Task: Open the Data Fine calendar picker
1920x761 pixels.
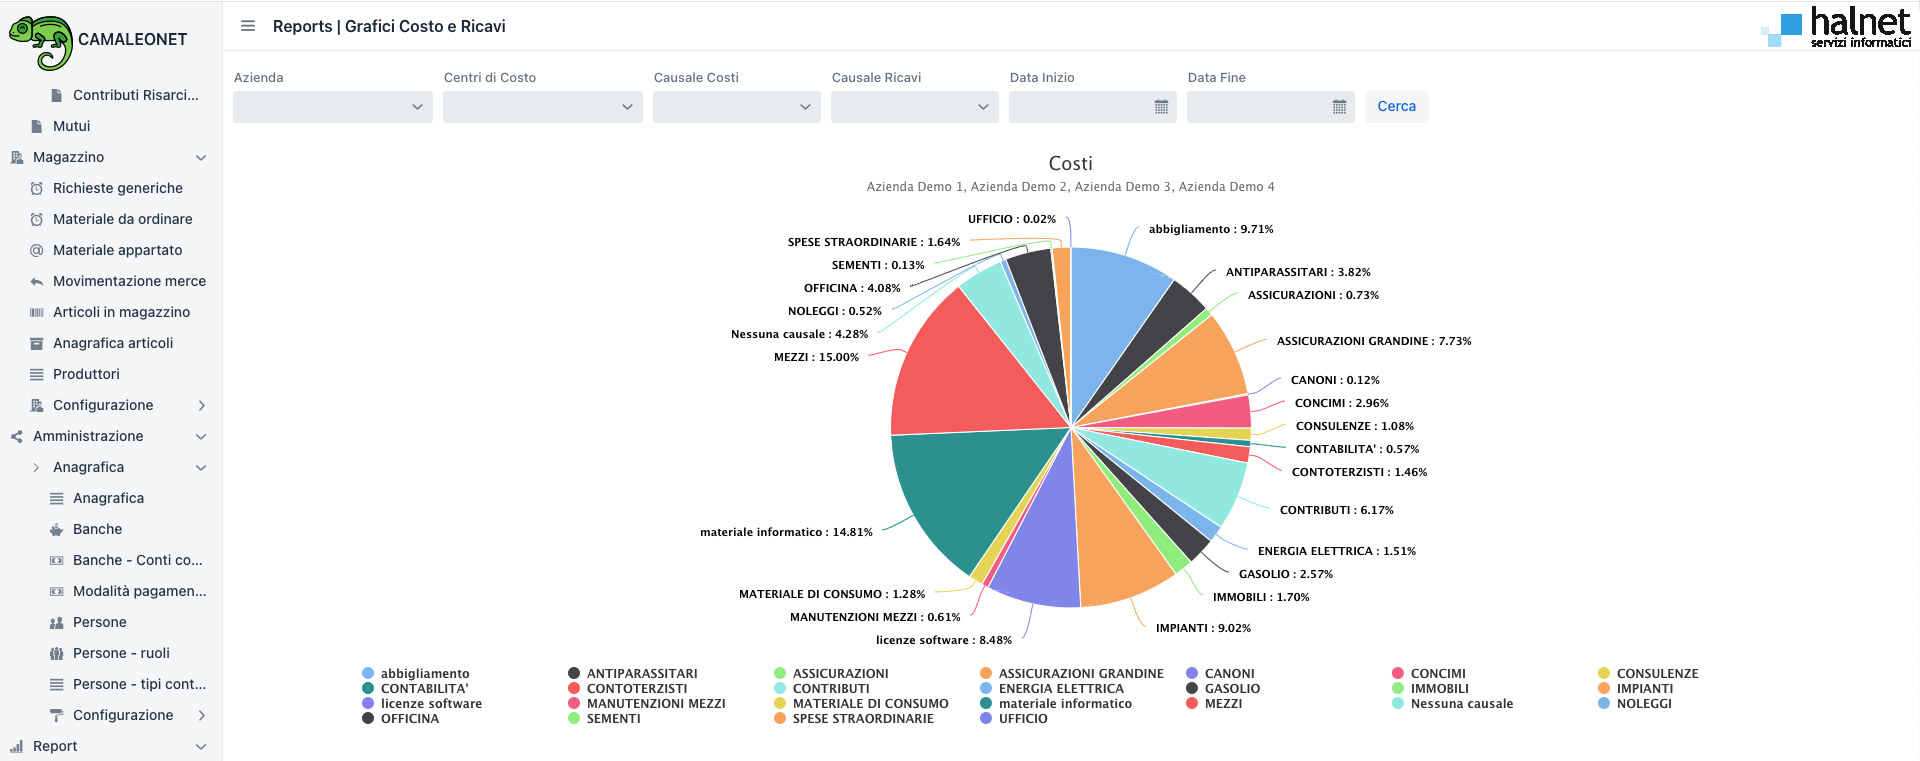Action: 1339,107
